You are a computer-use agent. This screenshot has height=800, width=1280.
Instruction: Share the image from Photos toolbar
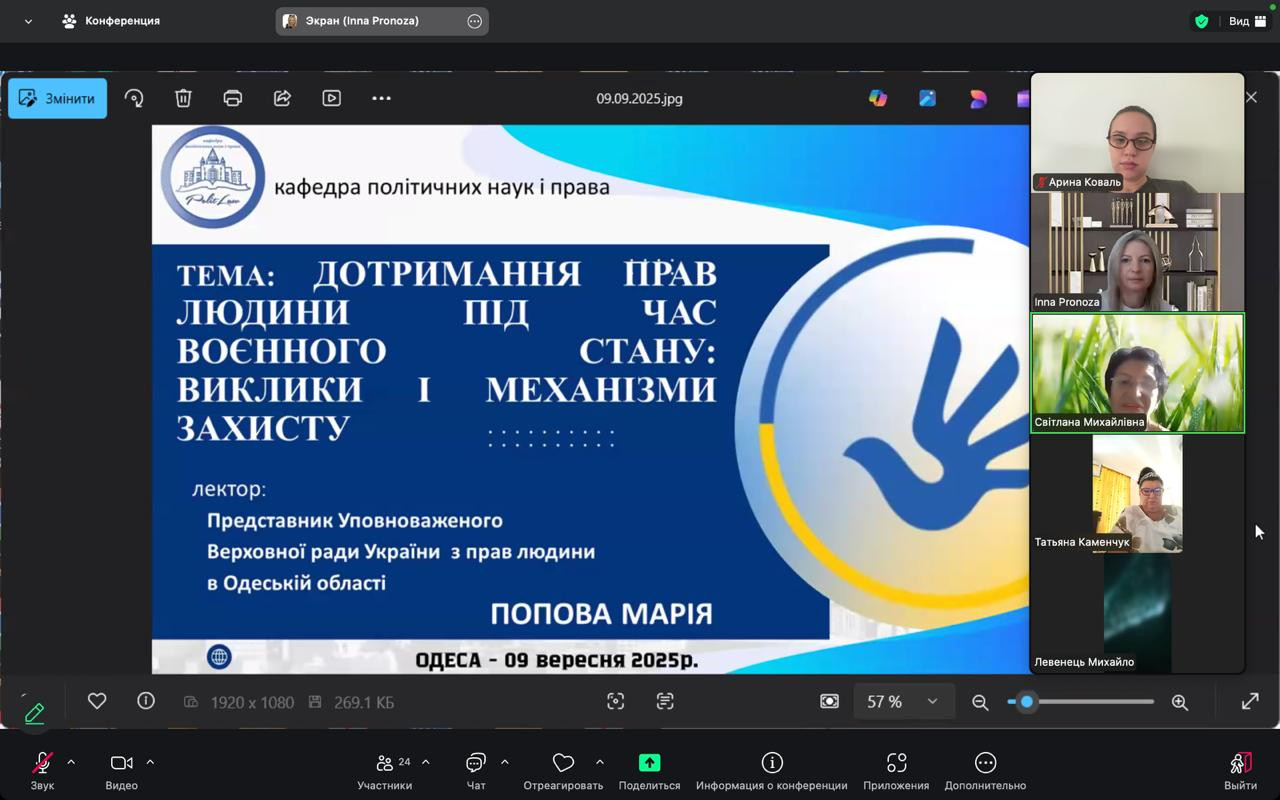(x=282, y=98)
